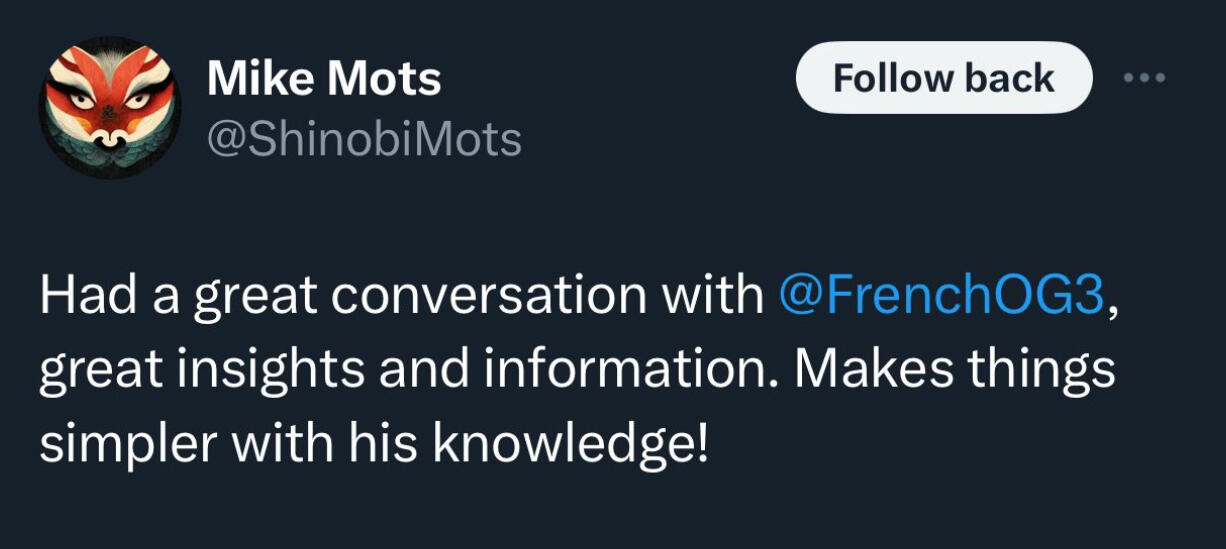Screen dimensions: 1226x549
Task: Follow Mike Mots back
Action: pos(943,78)
